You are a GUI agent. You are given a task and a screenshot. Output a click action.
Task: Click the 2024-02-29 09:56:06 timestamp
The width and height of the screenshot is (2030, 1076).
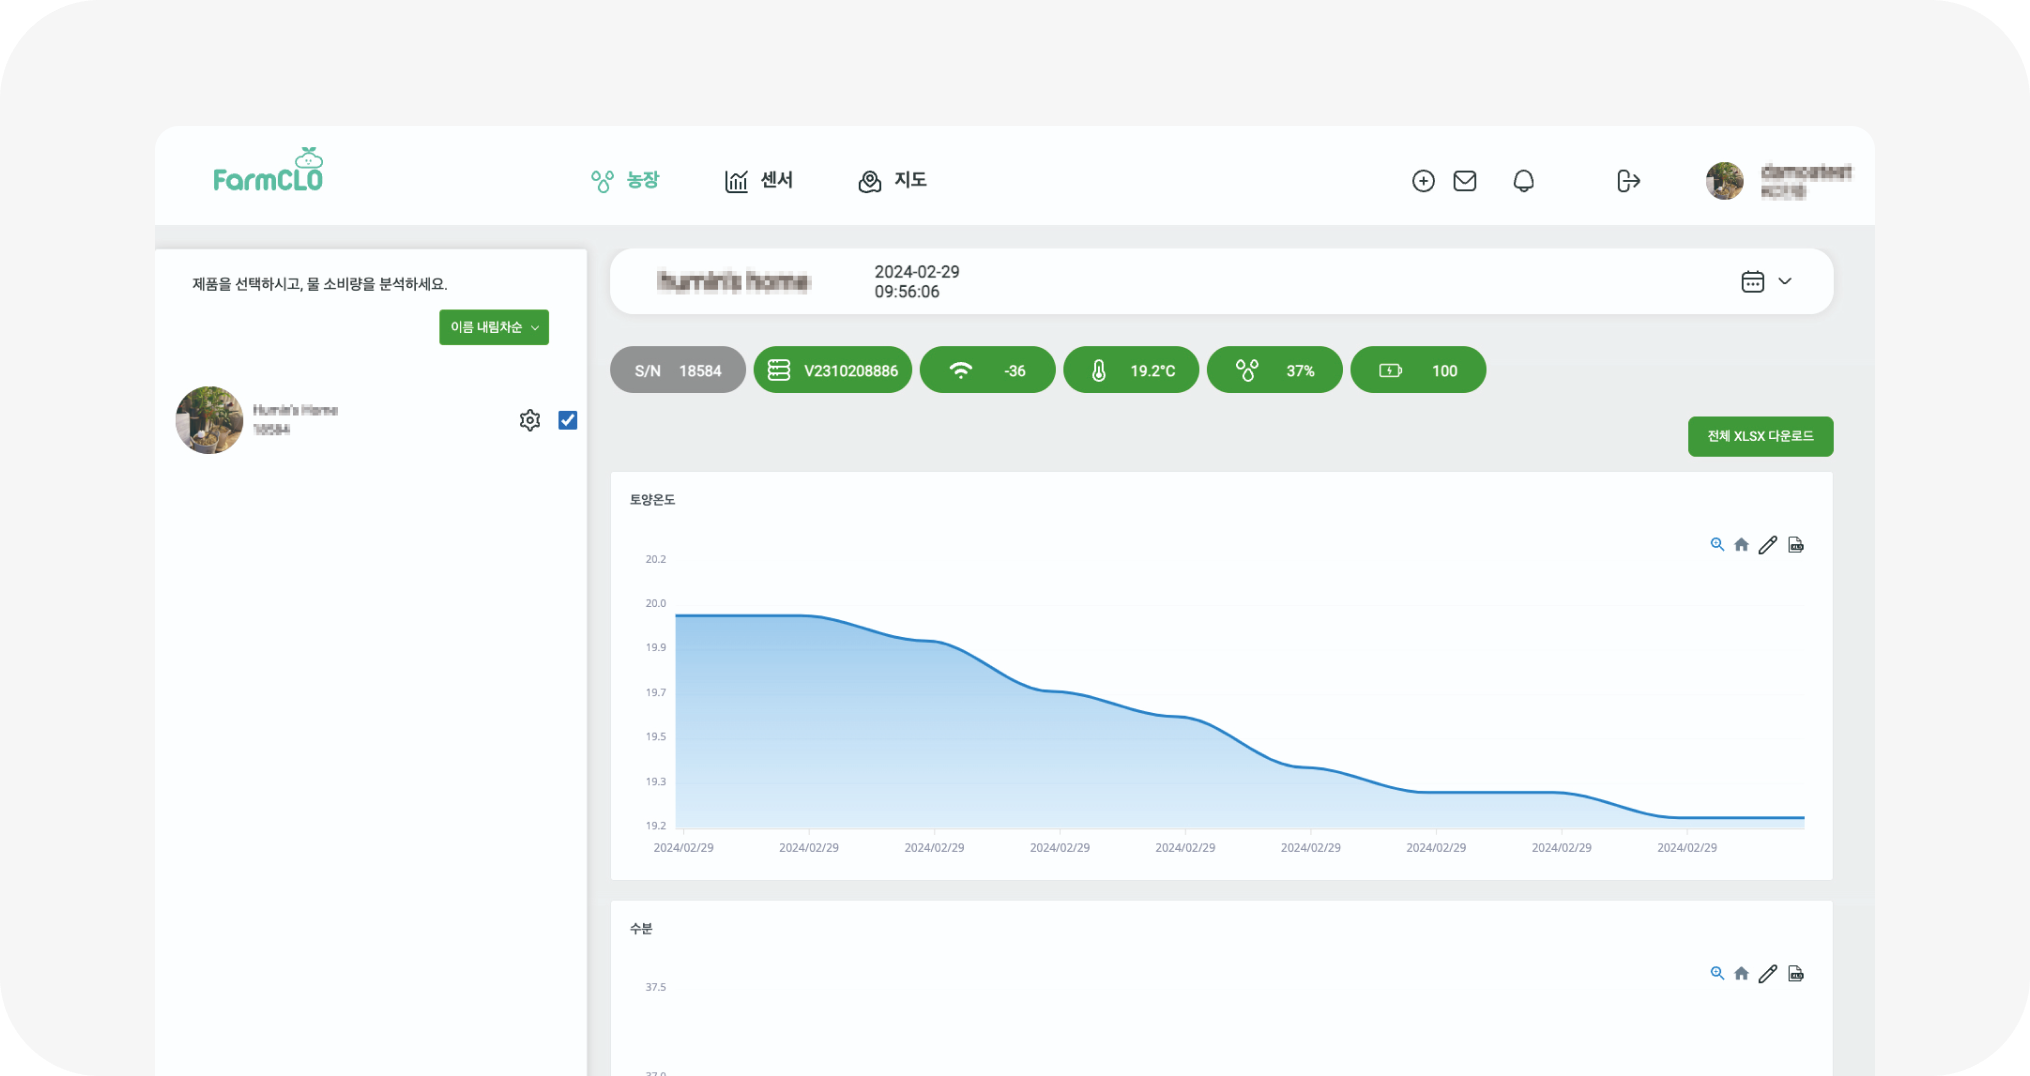916,282
